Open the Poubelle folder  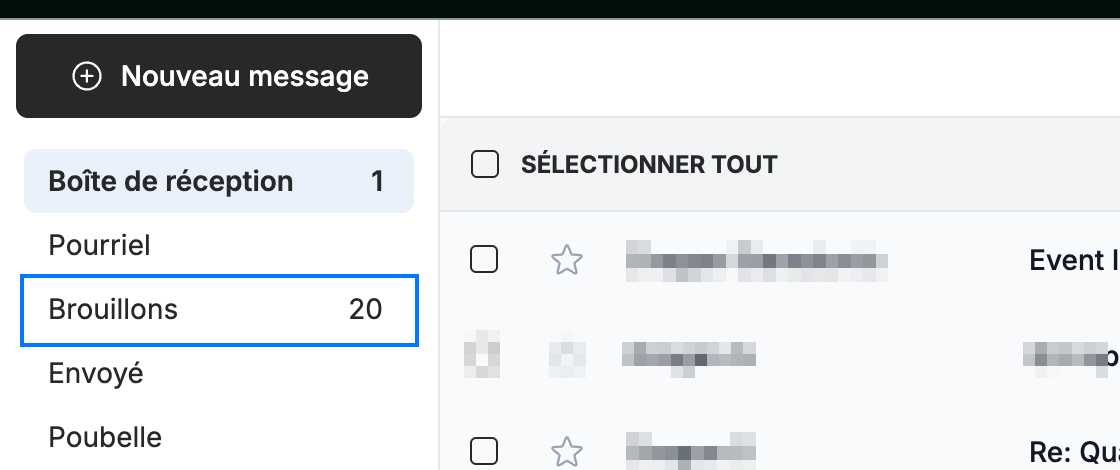[219, 437]
